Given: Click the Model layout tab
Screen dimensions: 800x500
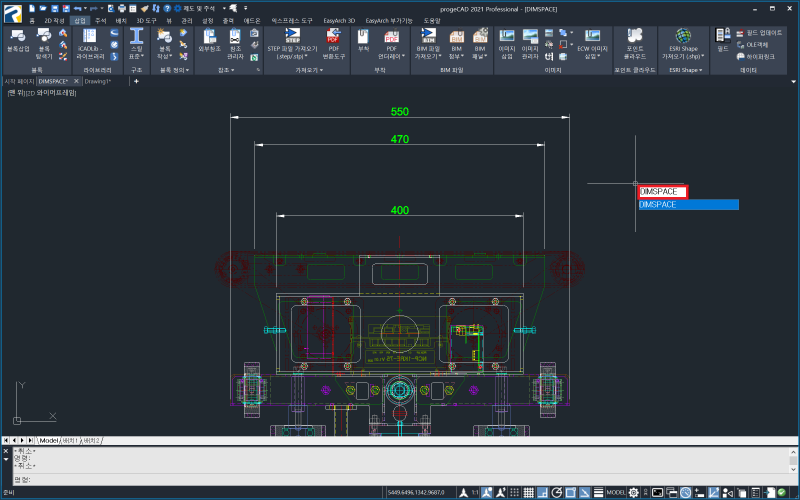Looking at the screenshot, I should pos(49,440).
